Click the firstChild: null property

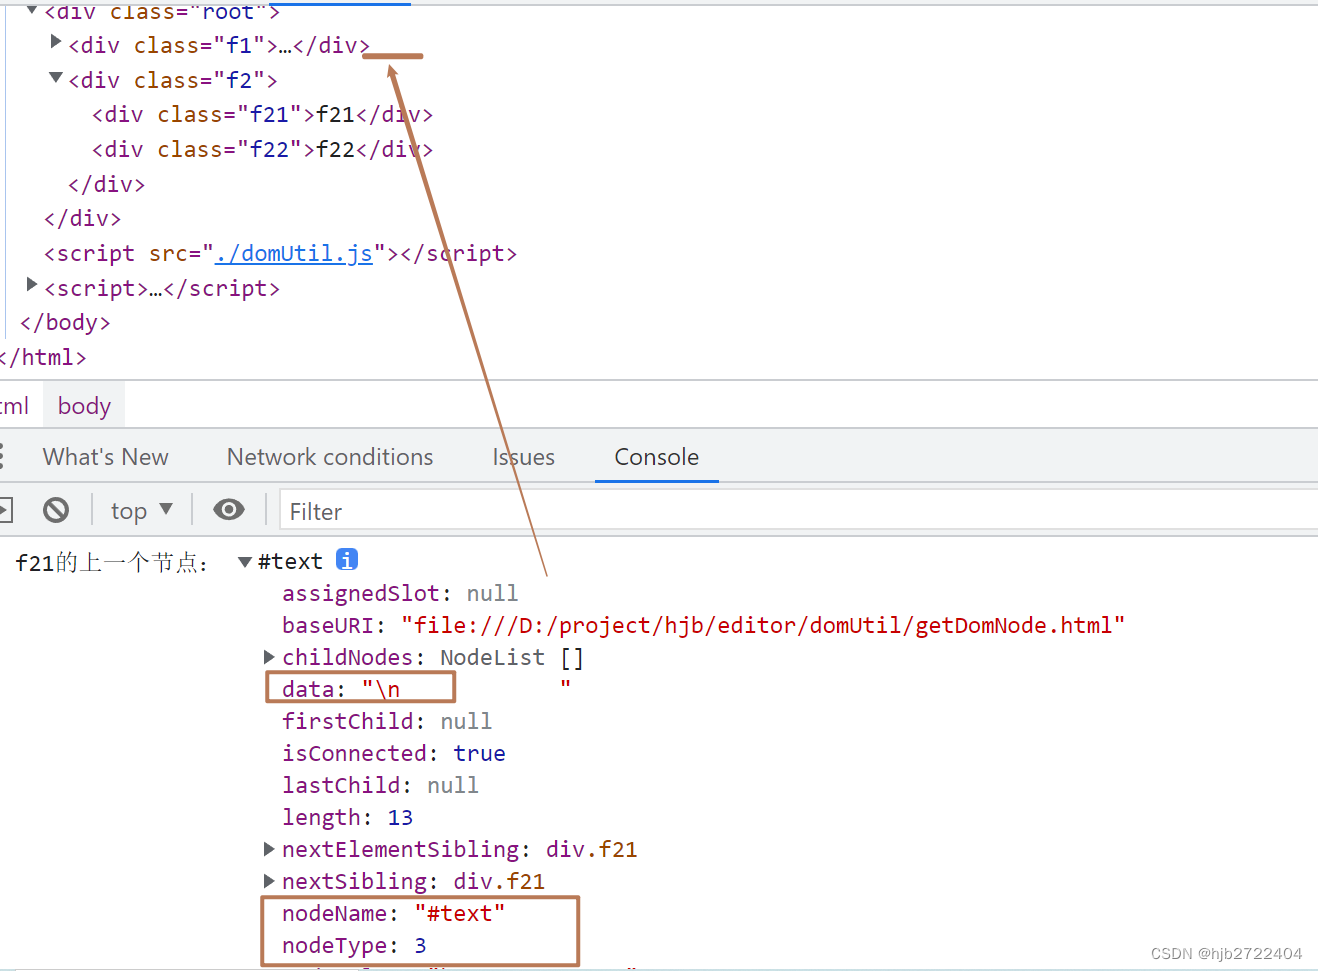click(x=387, y=722)
